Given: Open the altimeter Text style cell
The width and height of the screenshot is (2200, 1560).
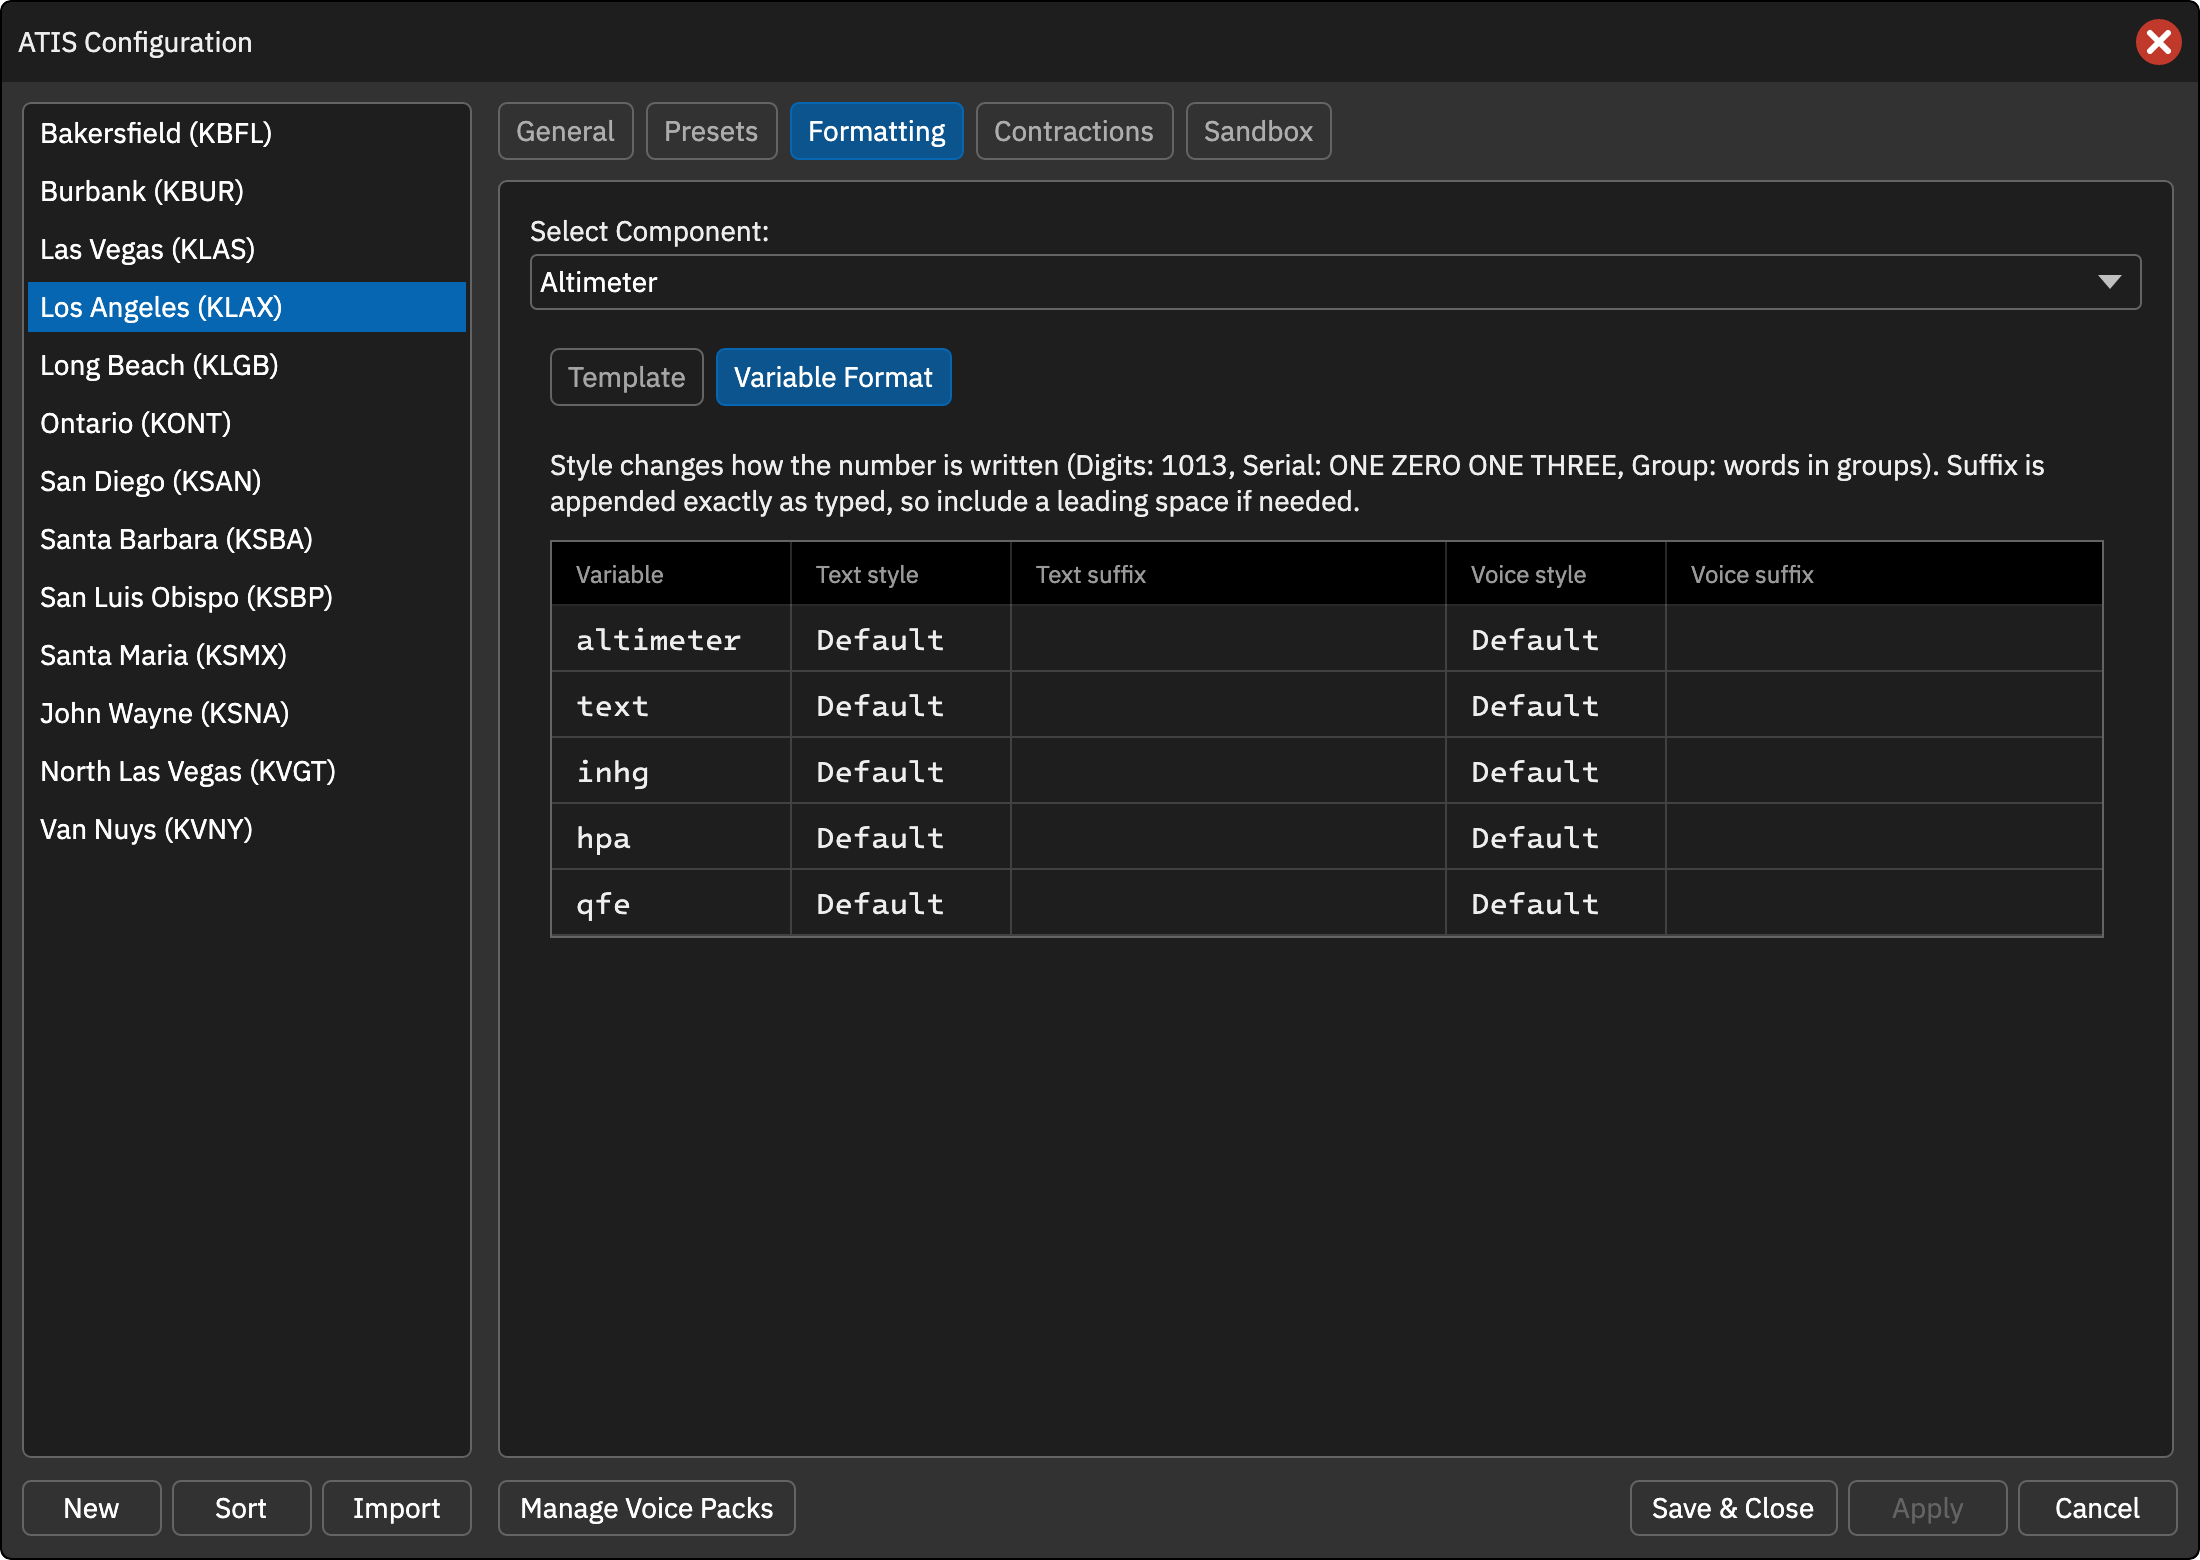Looking at the screenshot, I should click(x=900, y=639).
